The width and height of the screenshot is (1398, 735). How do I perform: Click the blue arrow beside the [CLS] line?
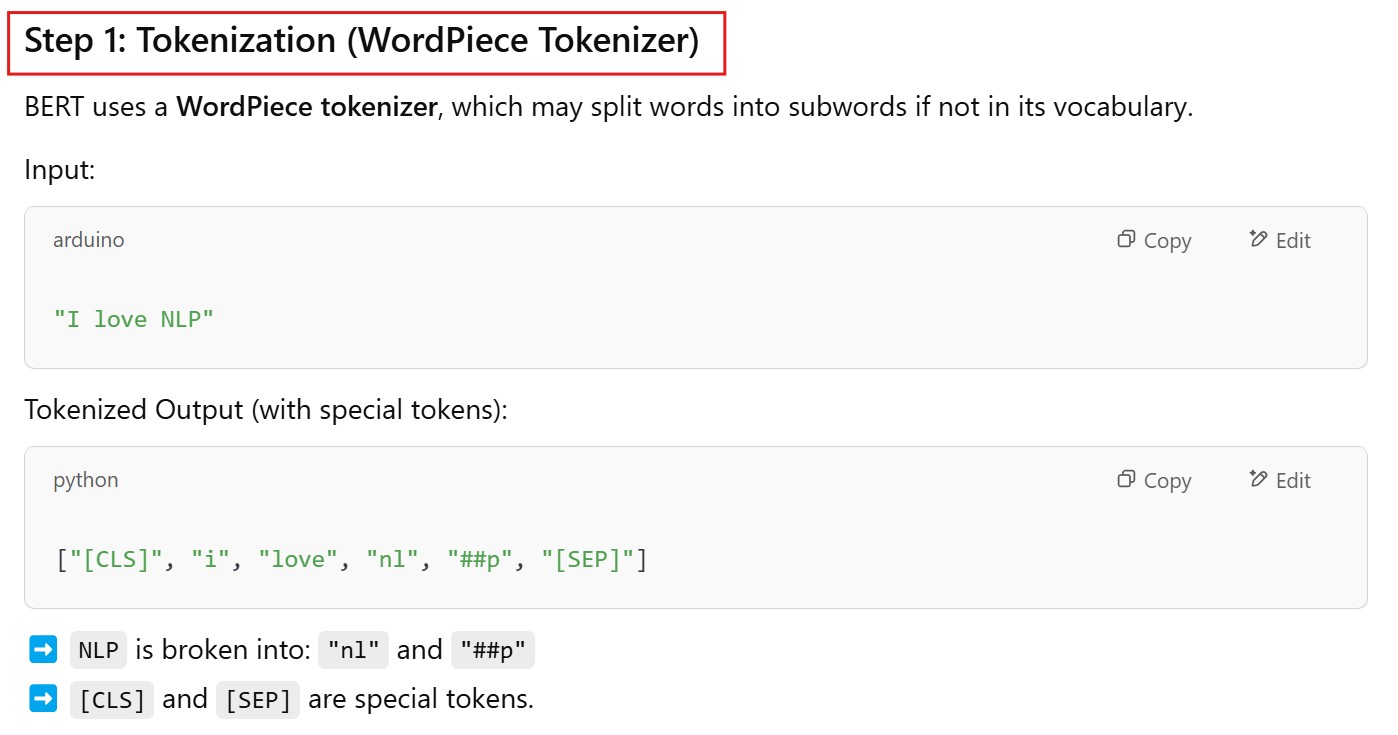(x=44, y=699)
